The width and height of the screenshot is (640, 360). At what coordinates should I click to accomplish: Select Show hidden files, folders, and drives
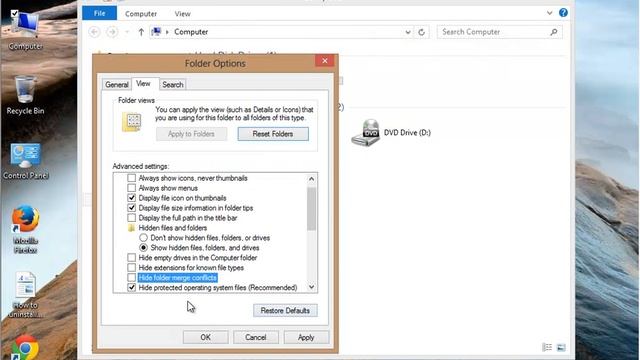pos(143,248)
